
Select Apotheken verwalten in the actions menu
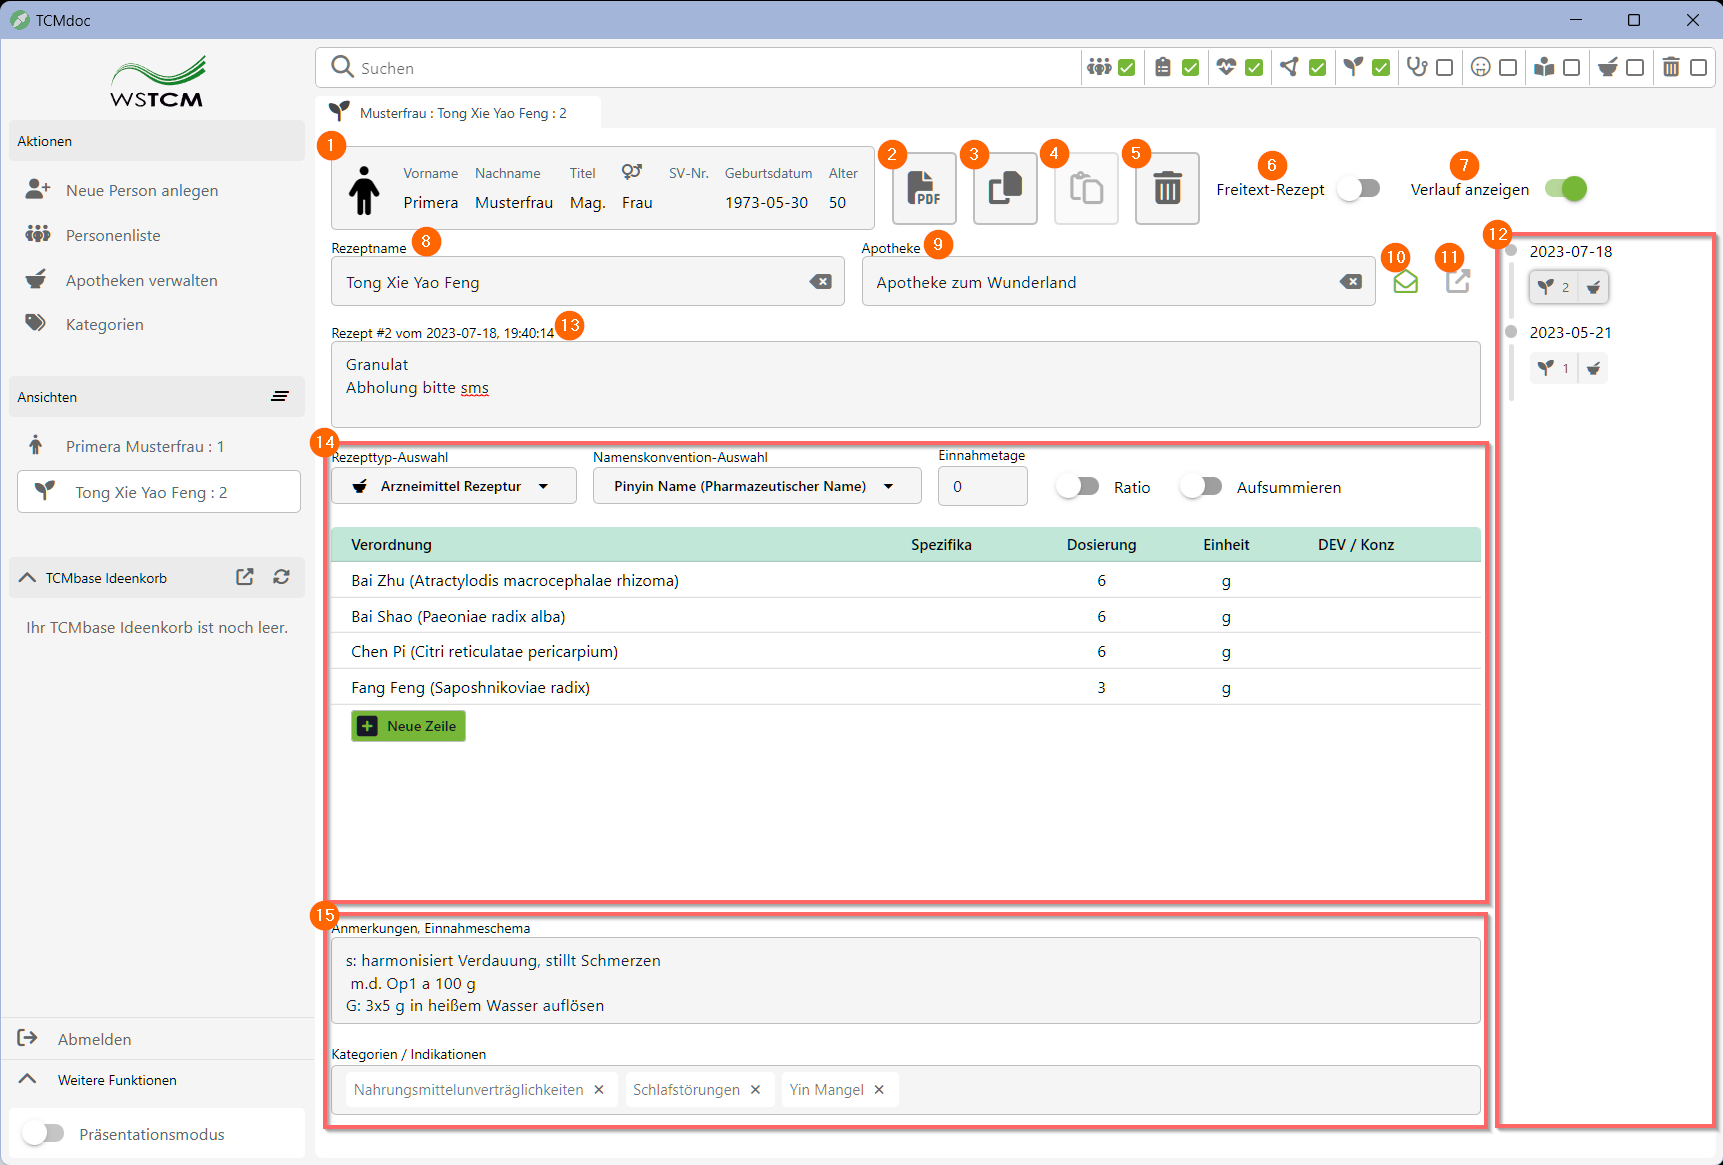(141, 280)
